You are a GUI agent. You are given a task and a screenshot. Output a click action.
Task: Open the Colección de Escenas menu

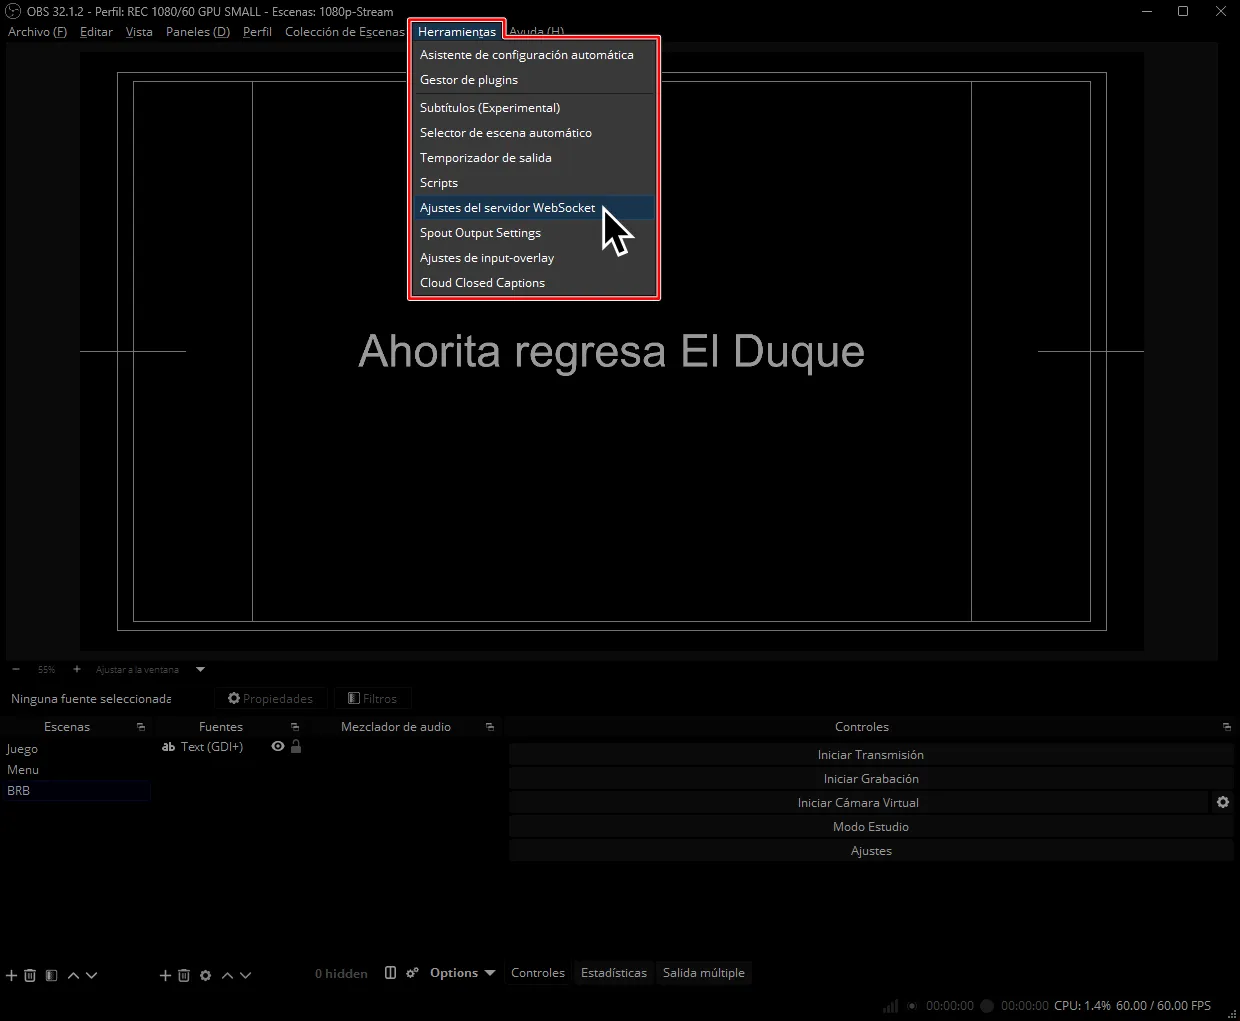[x=345, y=32]
